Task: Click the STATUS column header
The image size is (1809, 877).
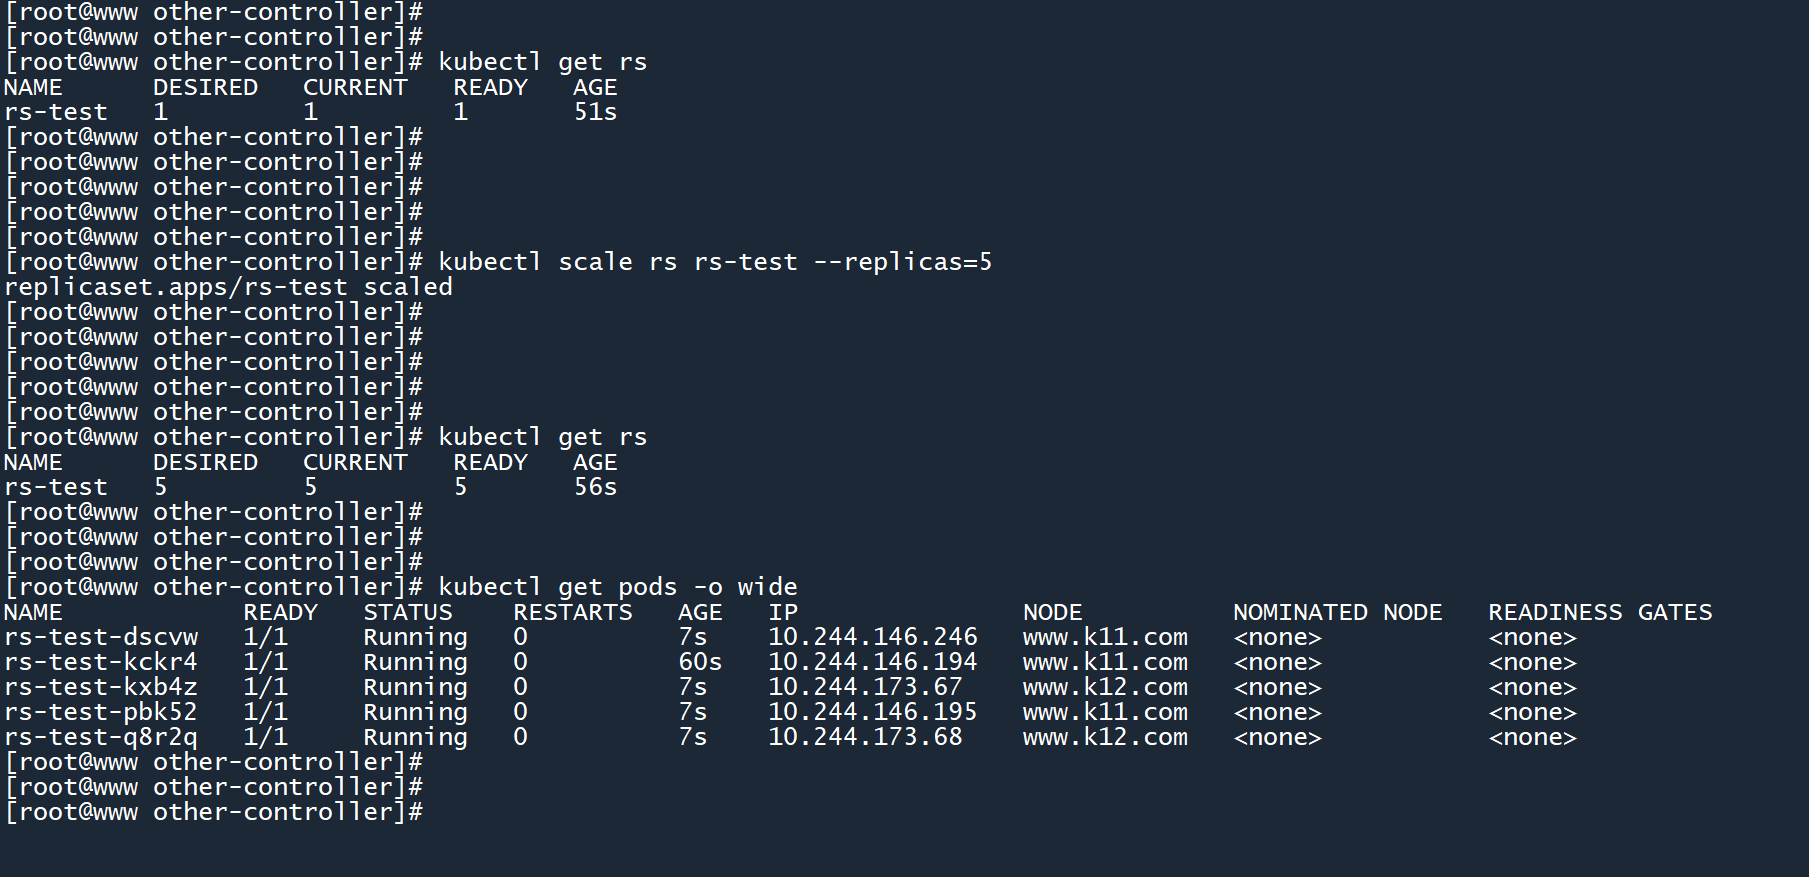Action: click(408, 612)
